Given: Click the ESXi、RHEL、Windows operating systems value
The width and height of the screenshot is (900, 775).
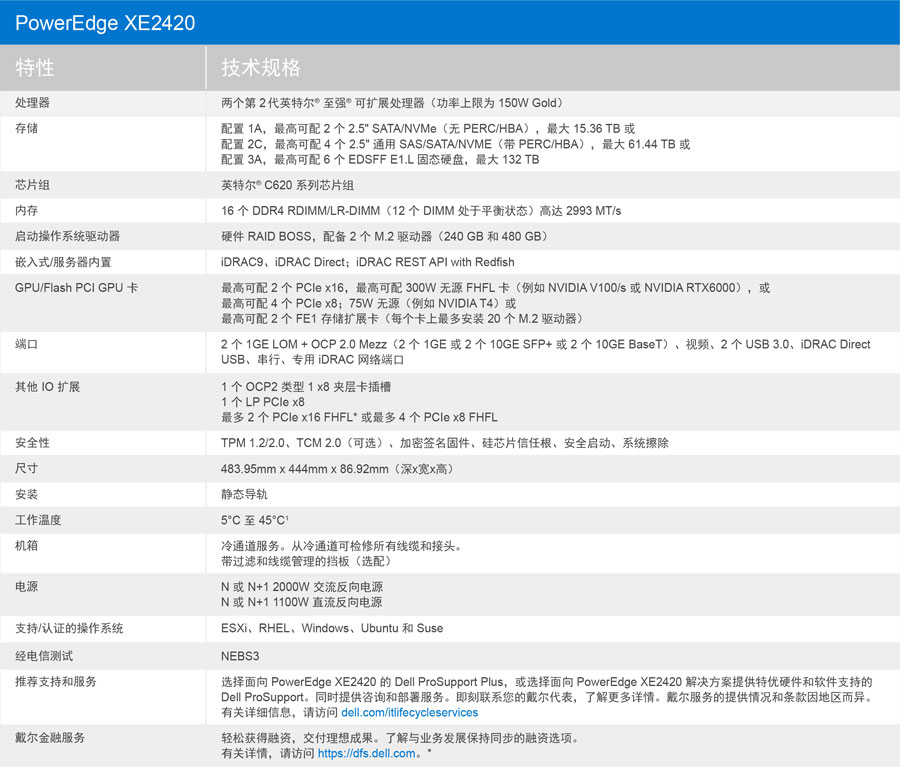Looking at the screenshot, I should [332, 628].
